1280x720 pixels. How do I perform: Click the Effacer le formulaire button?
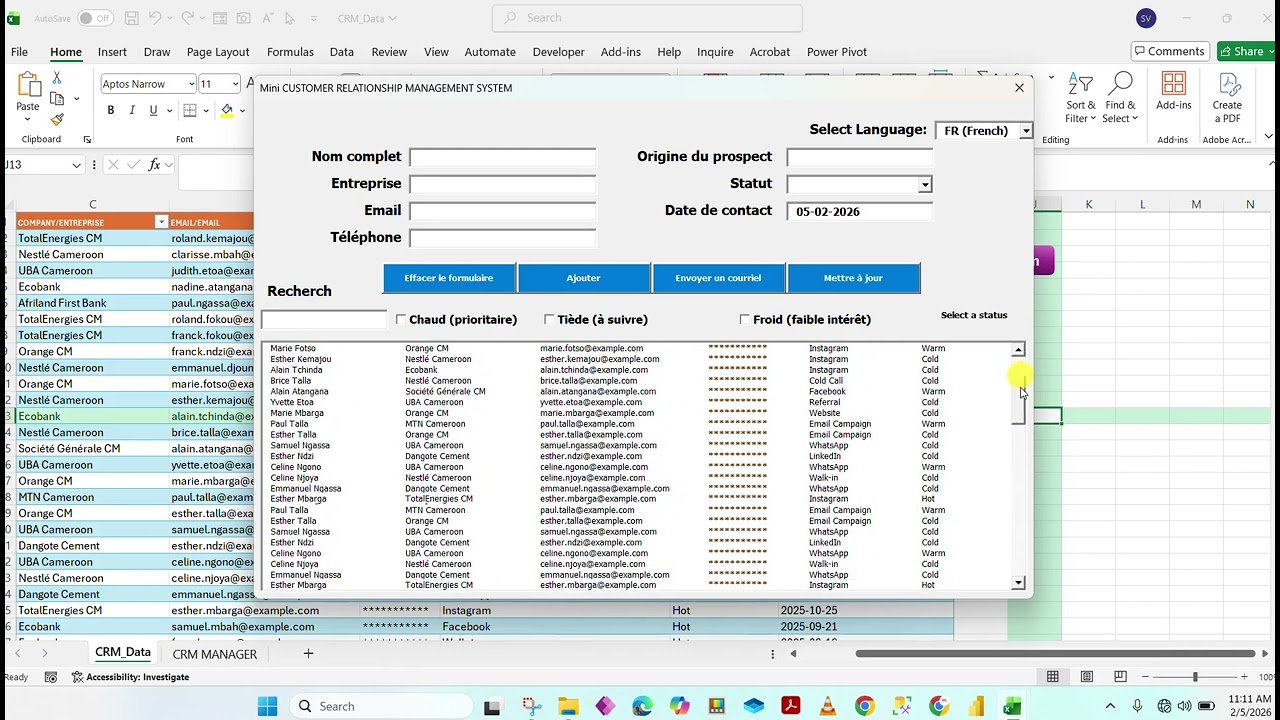[x=449, y=278]
